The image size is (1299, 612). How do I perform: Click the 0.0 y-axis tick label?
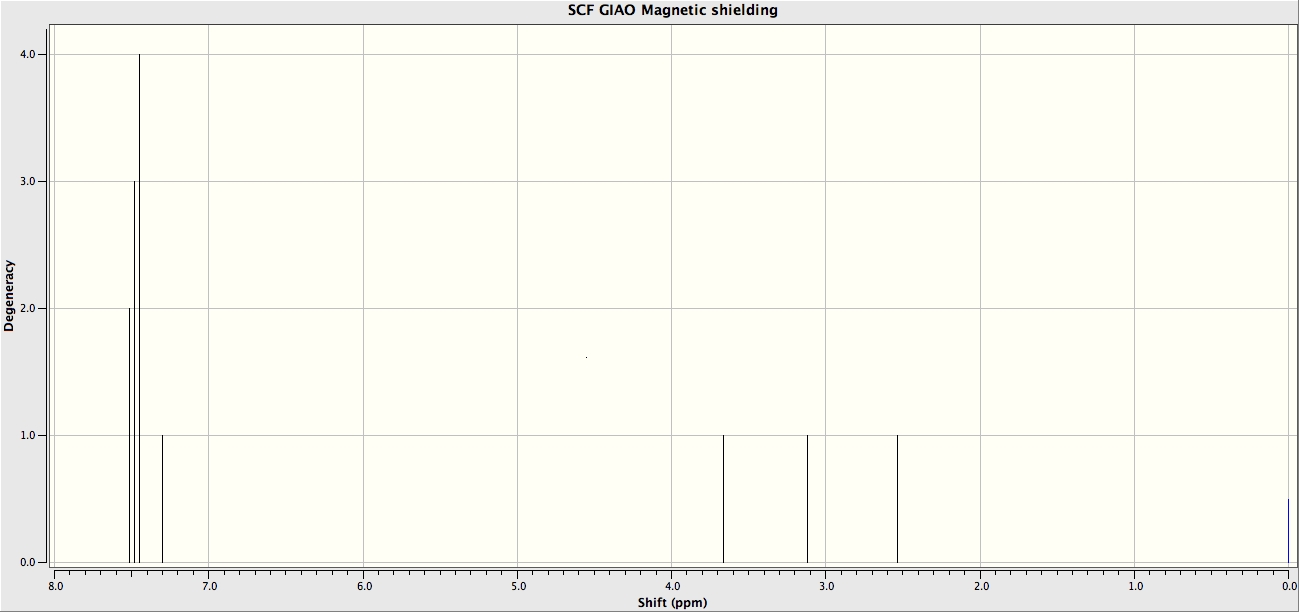coord(28,562)
